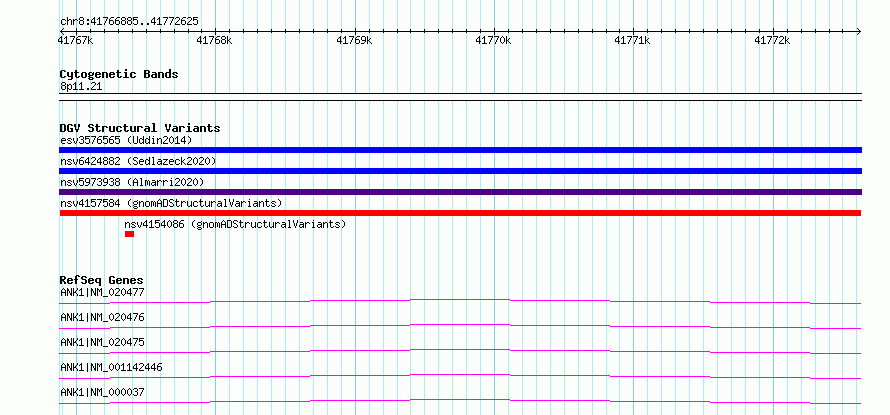Click the purple bar for nsv5973938

460,192
